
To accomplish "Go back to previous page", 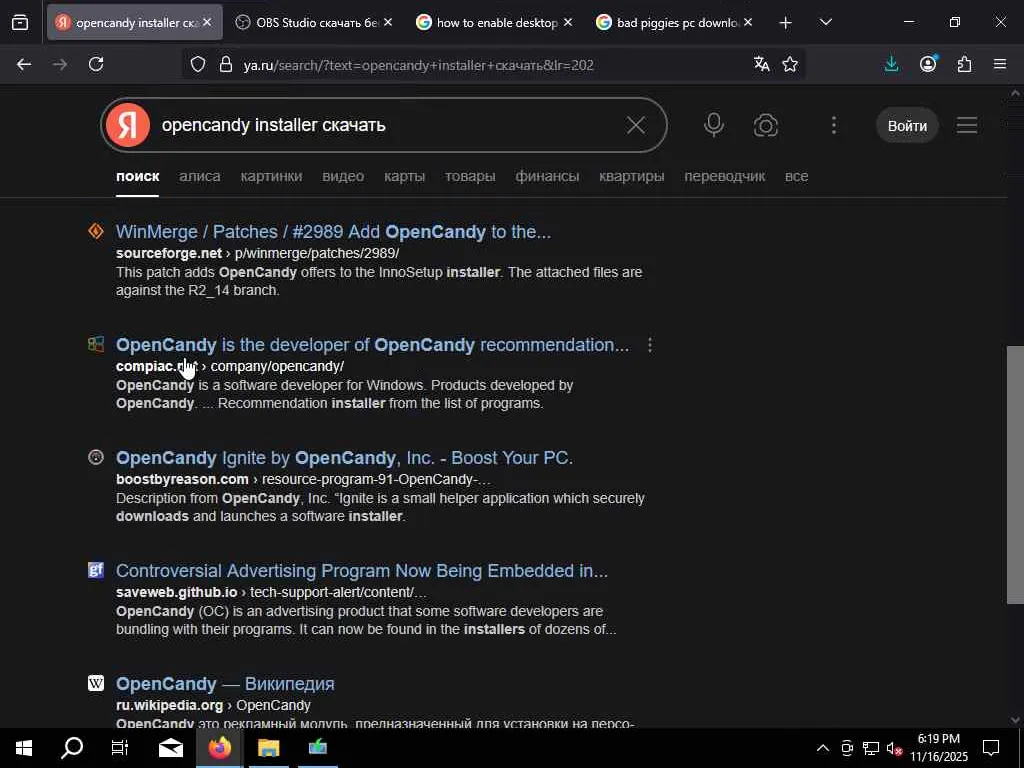I will click(x=24, y=64).
